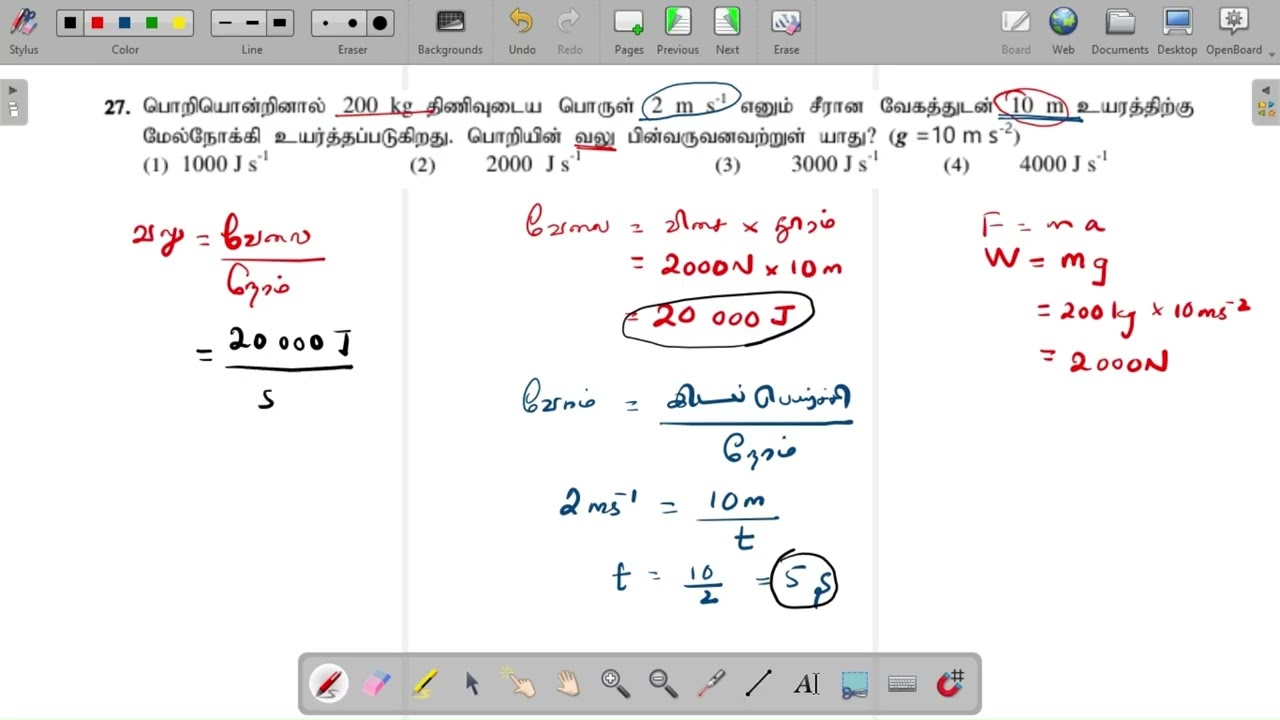
Task: Select the Capture part of screen tool
Action: (x=854, y=684)
